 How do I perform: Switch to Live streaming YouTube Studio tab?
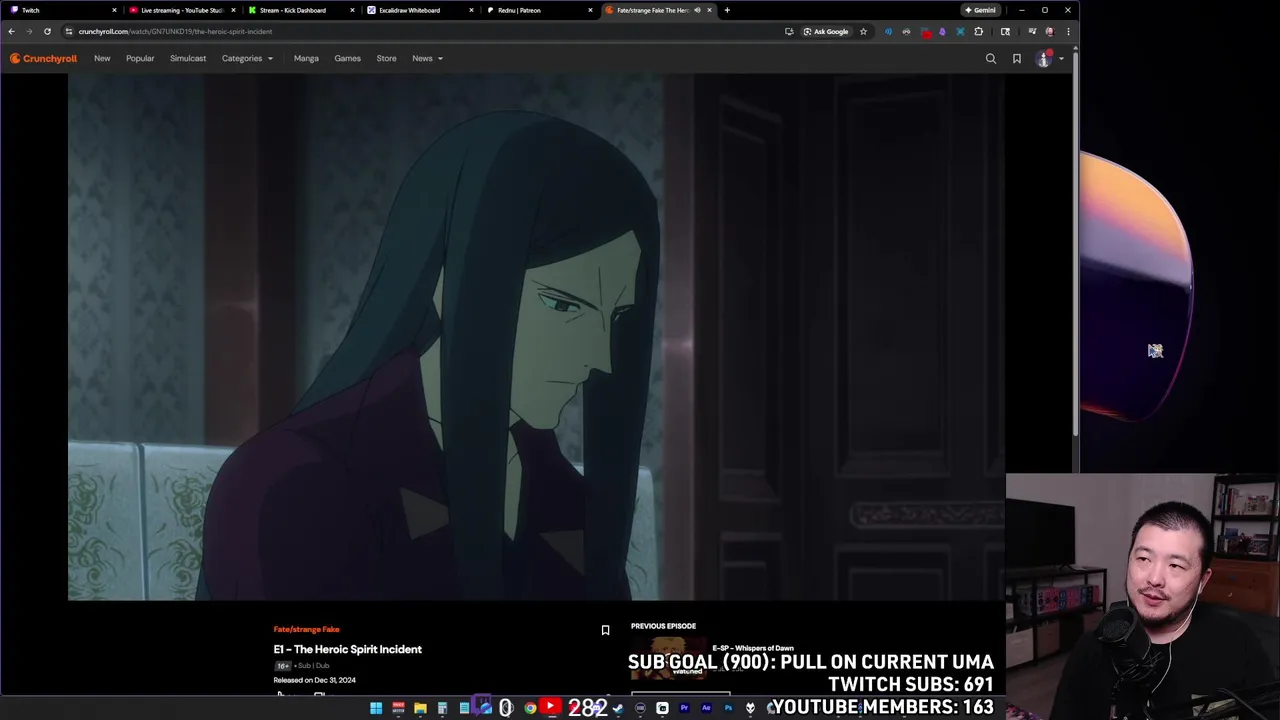coord(180,10)
